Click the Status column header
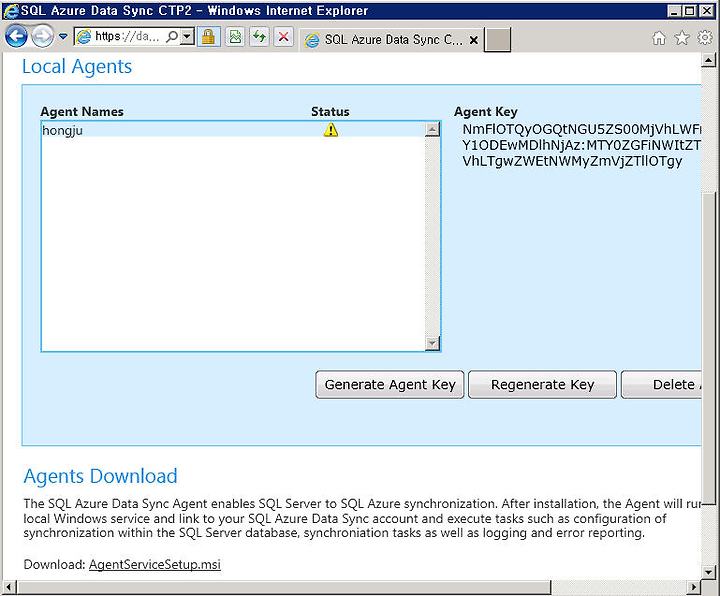The image size is (720, 596). [x=330, y=112]
